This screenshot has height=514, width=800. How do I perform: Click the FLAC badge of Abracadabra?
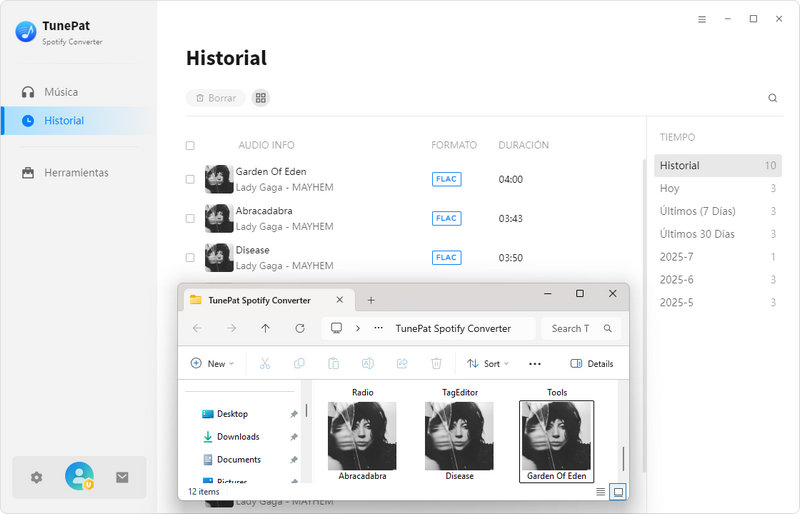pos(446,218)
